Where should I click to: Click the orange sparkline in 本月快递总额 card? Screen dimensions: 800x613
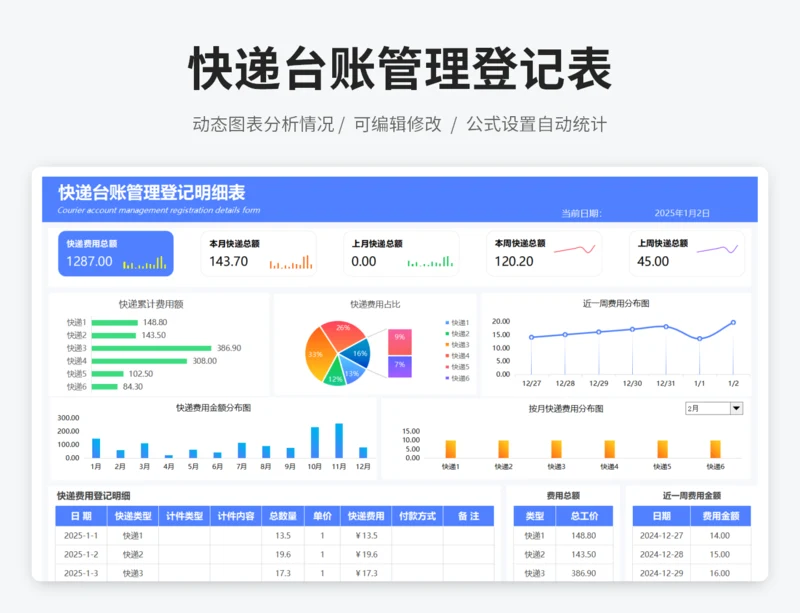coord(290,263)
